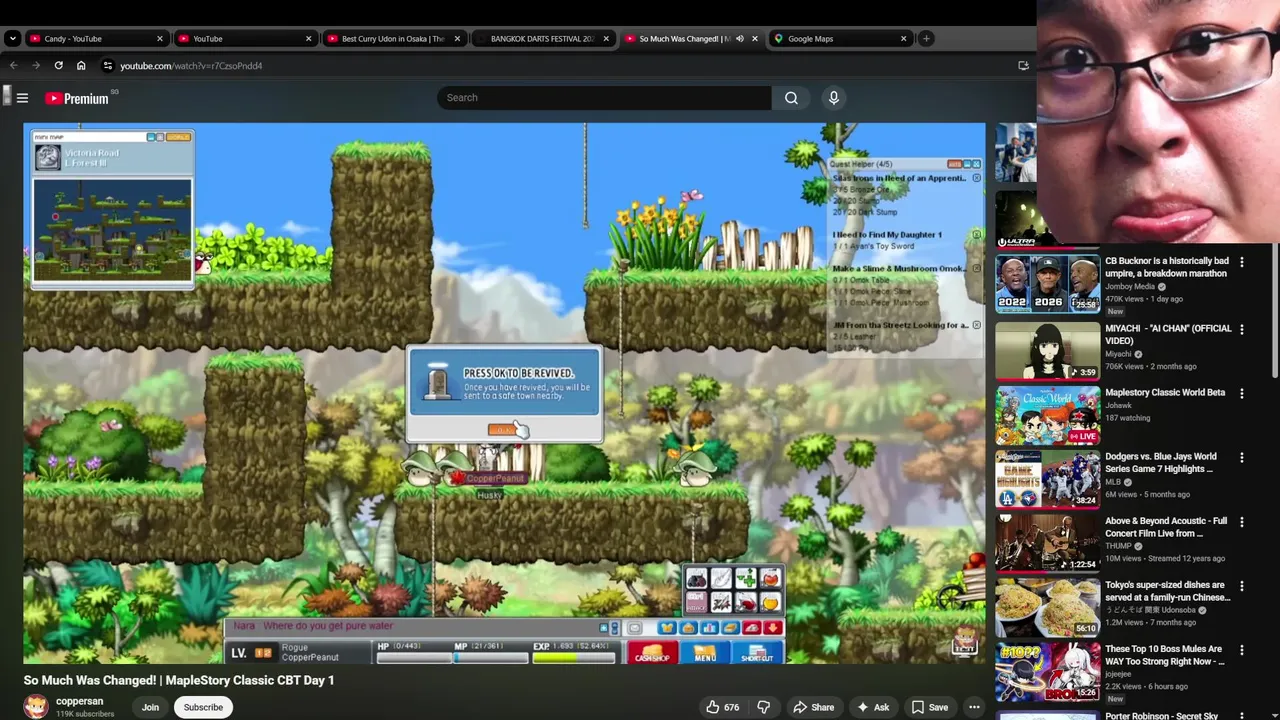The height and width of the screenshot is (720, 1280).
Task: Click the YouTube search input field
Action: [x=604, y=98]
